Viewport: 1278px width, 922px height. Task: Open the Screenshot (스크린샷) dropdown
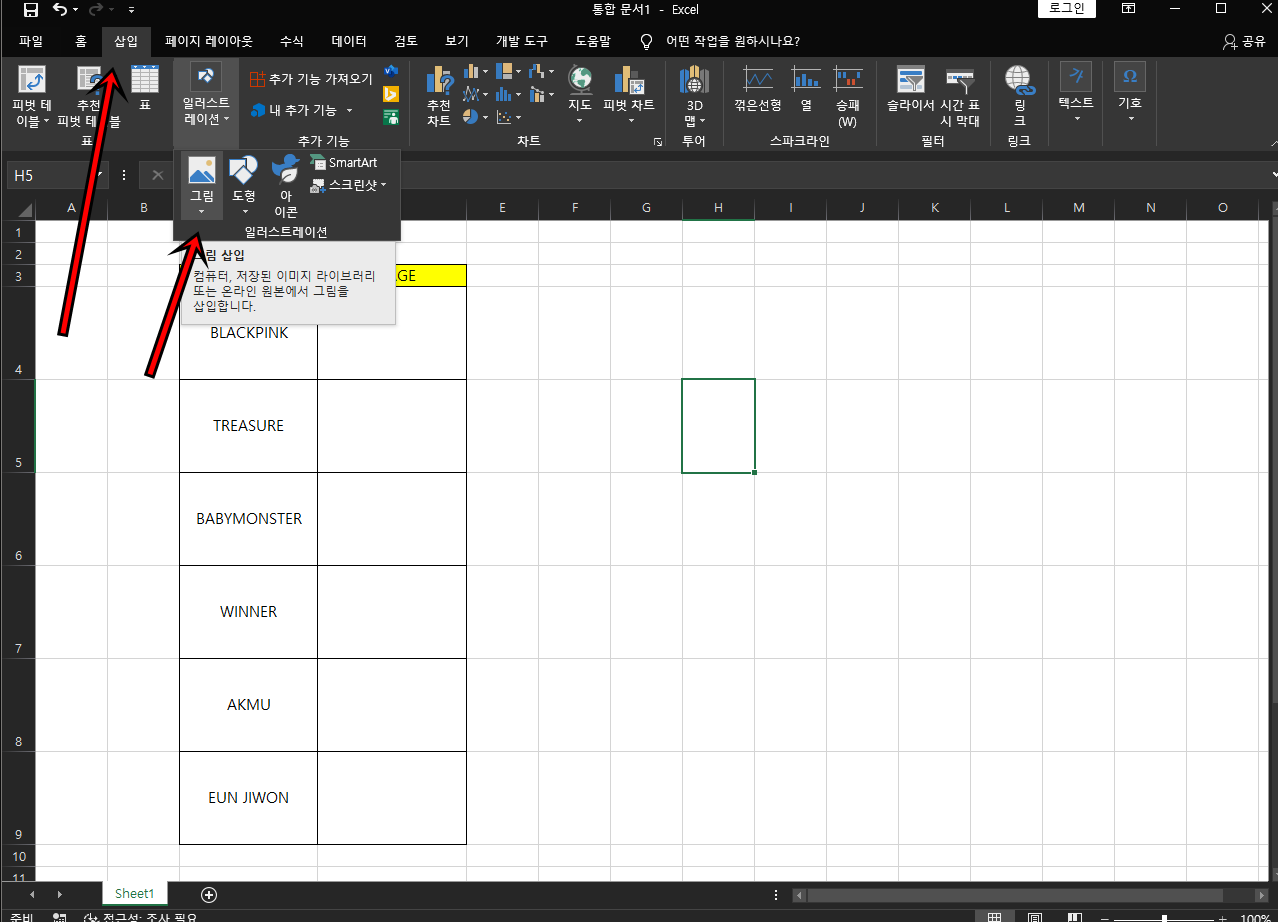click(349, 185)
